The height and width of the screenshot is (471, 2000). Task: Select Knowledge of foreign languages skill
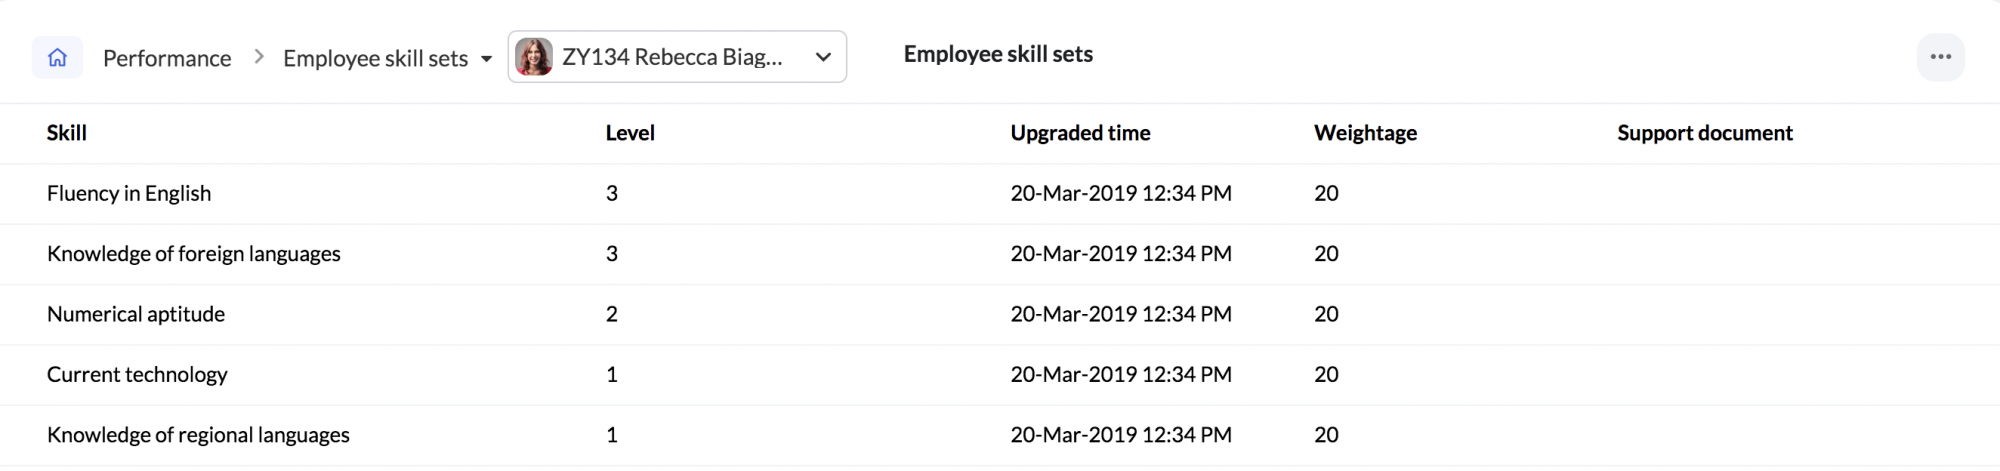(194, 254)
